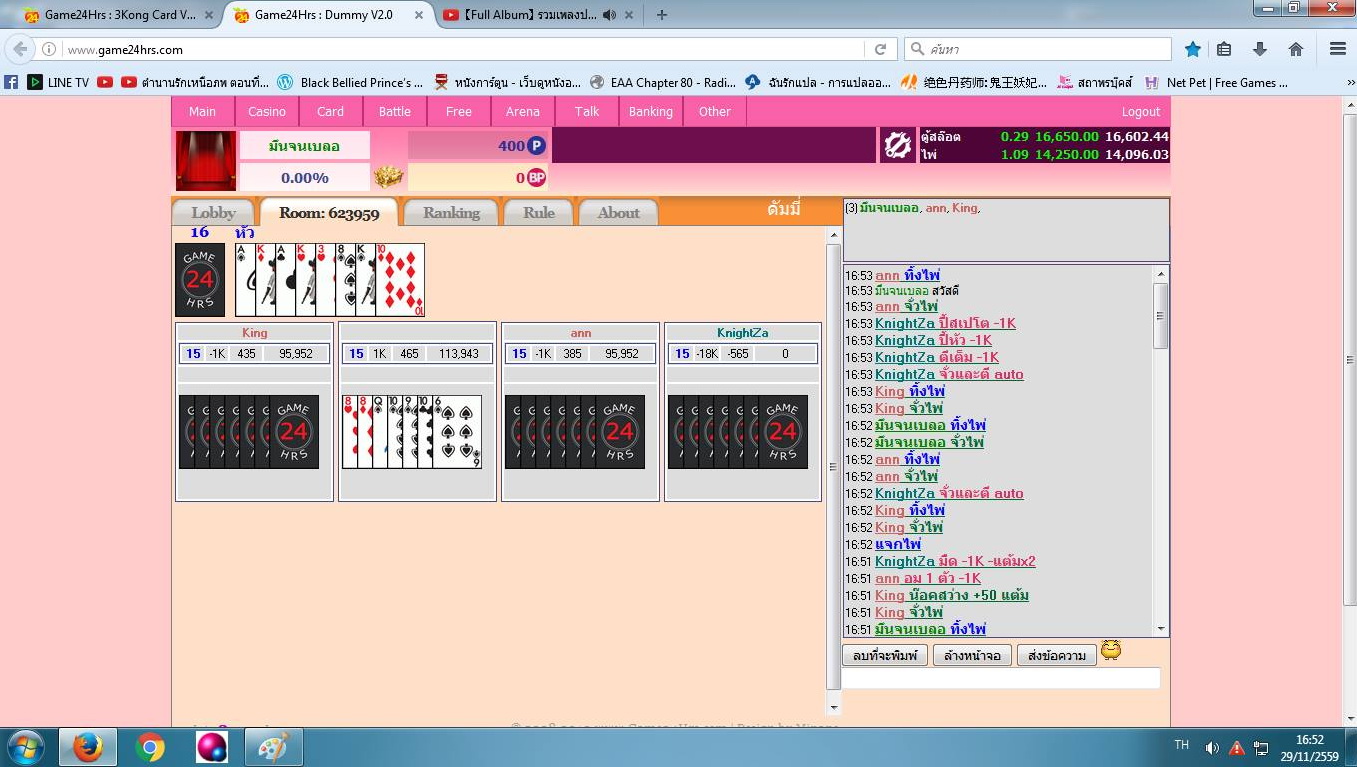Open the Casino menu

click(267, 111)
